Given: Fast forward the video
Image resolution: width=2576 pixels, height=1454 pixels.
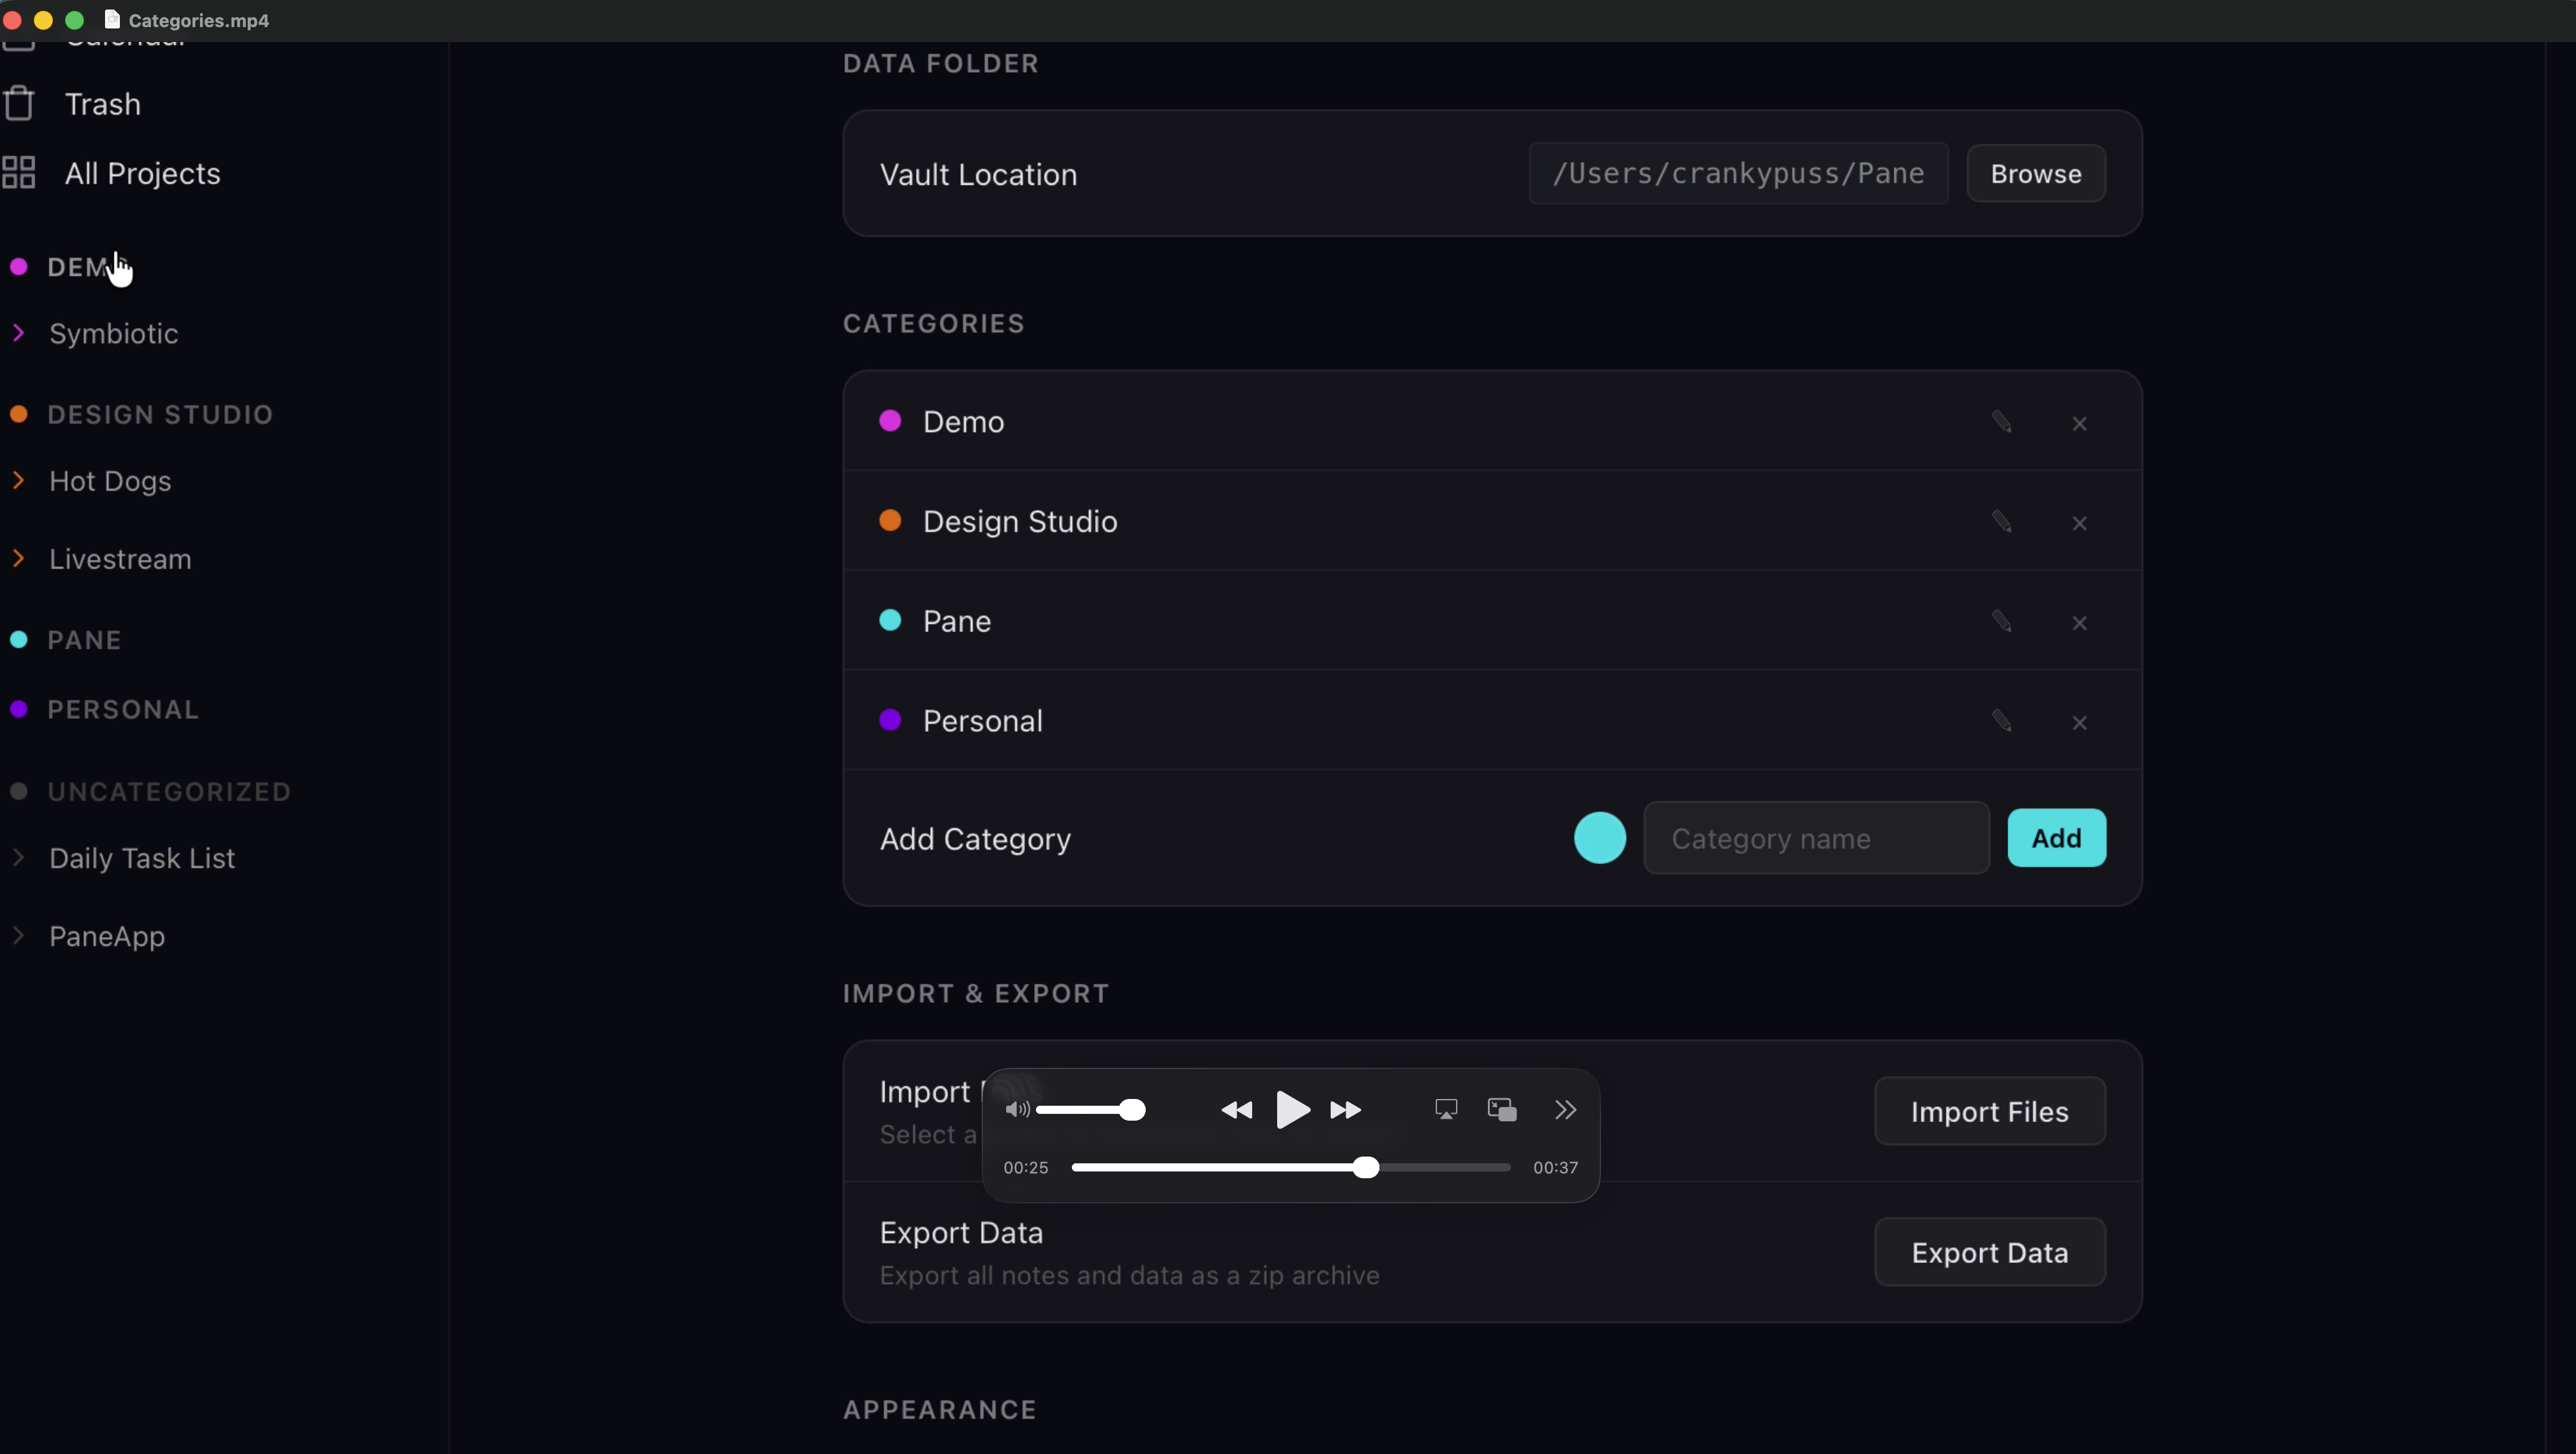Looking at the screenshot, I should click(1346, 1110).
